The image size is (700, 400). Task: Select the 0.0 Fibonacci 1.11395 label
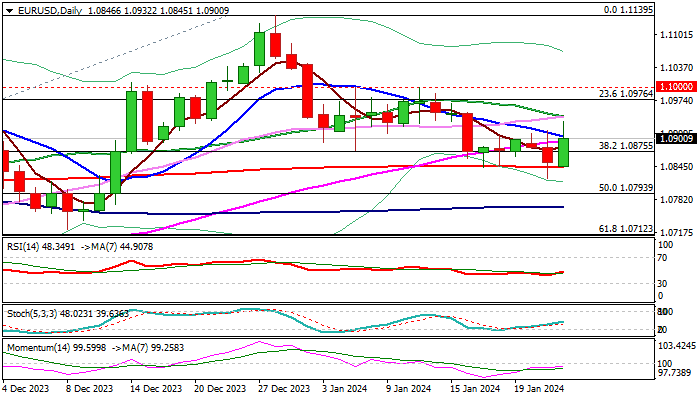(x=633, y=8)
